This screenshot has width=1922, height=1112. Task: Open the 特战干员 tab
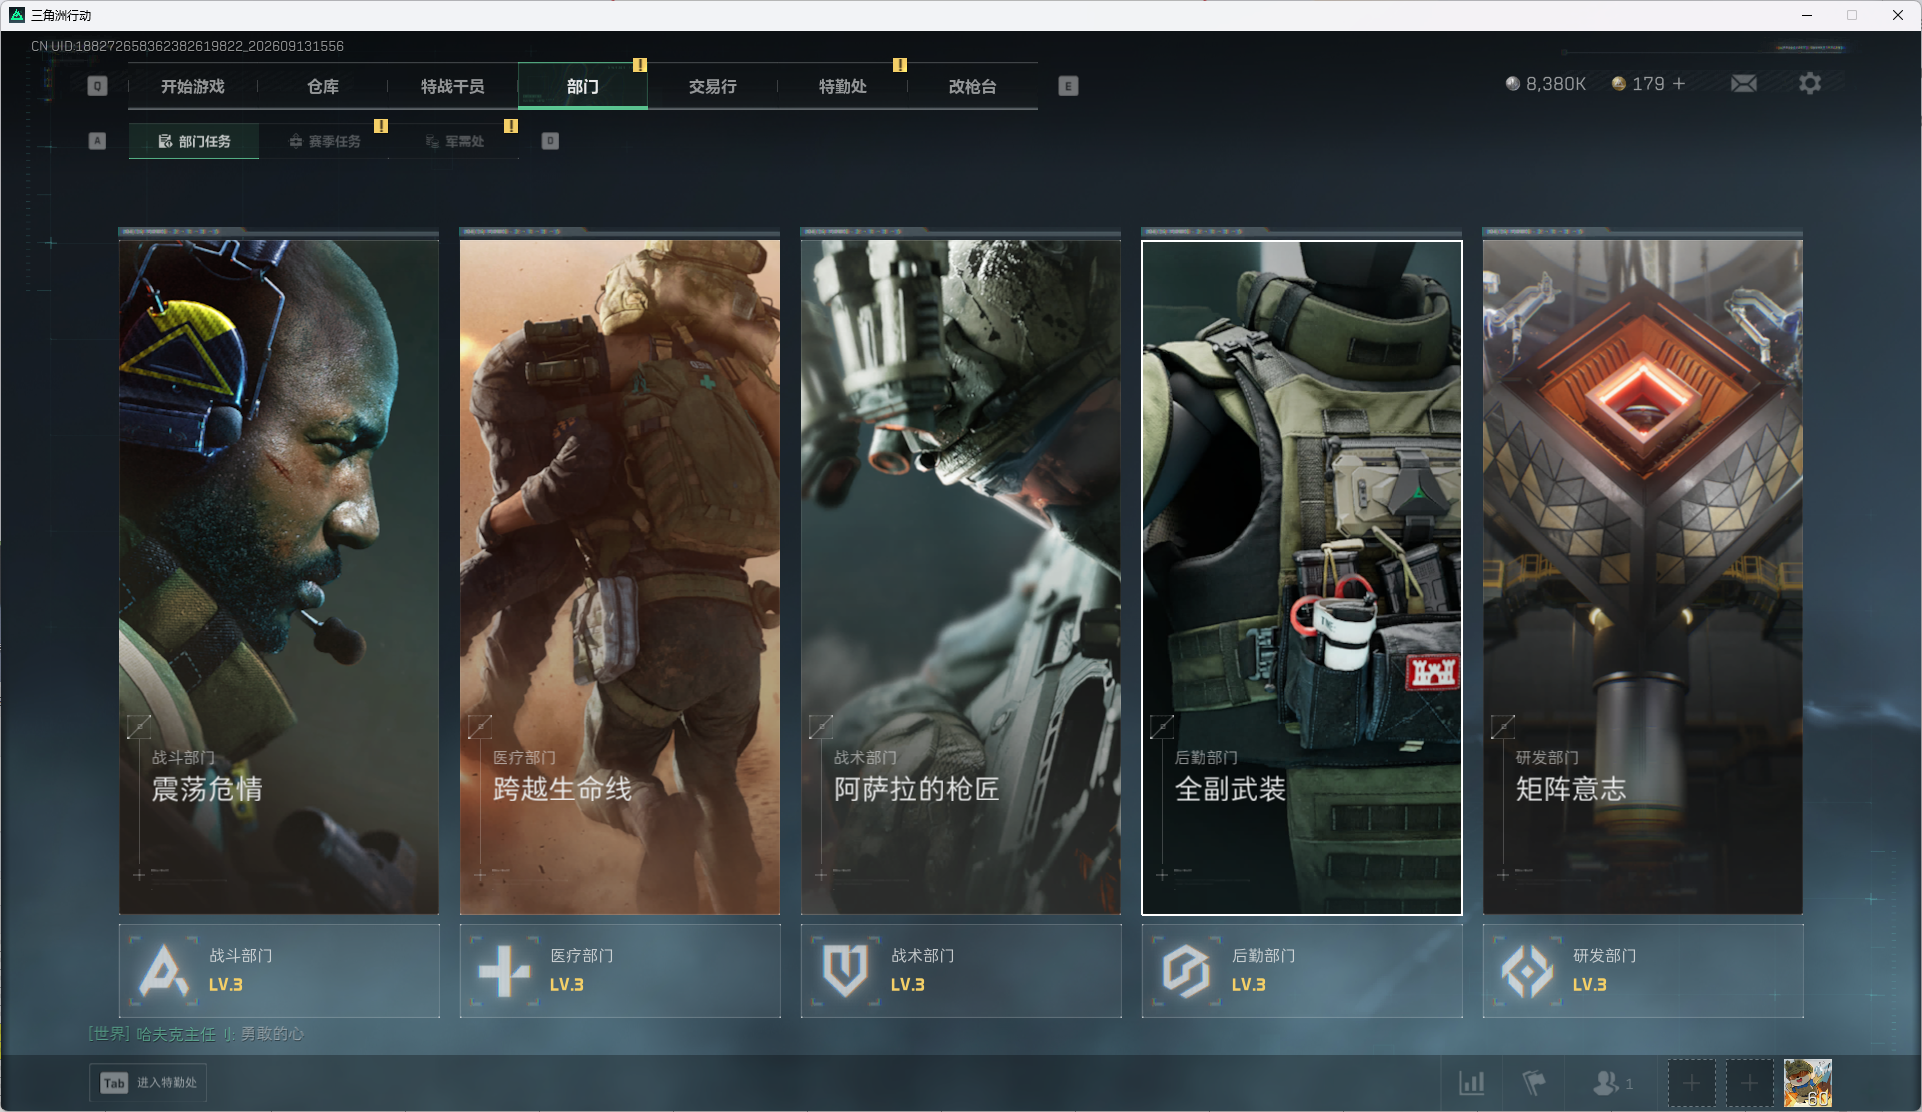453,86
